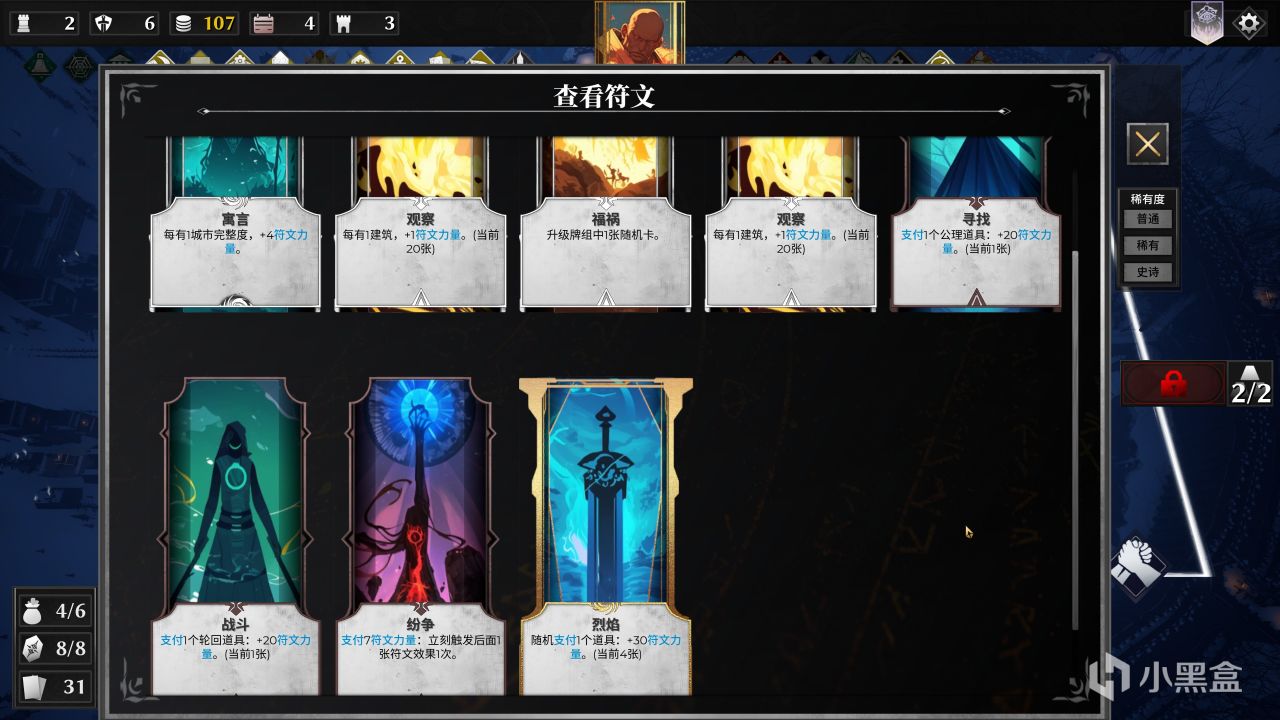The width and height of the screenshot is (1280, 720).
Task: Click the red lock button
Action: tap(1174, 384)
